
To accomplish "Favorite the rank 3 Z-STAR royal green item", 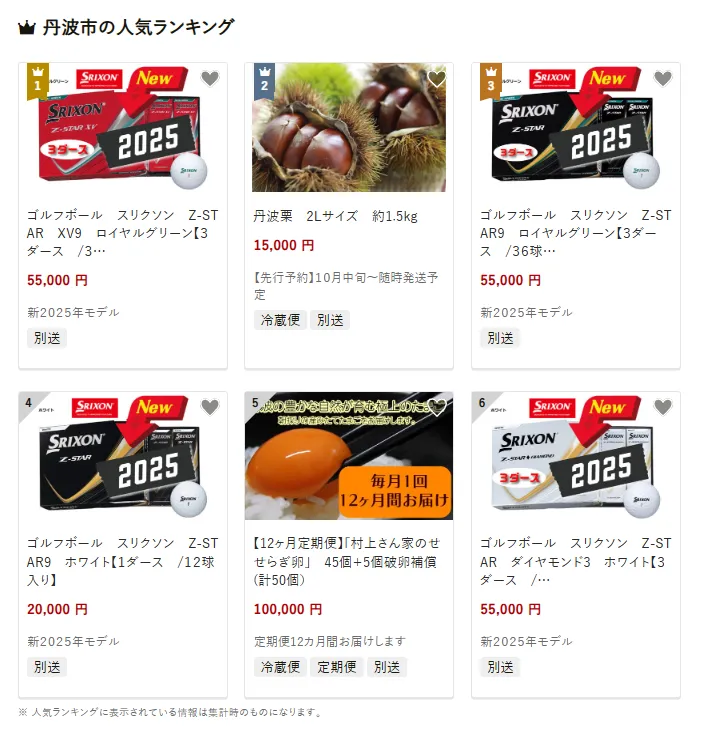I will coord(663,78).
